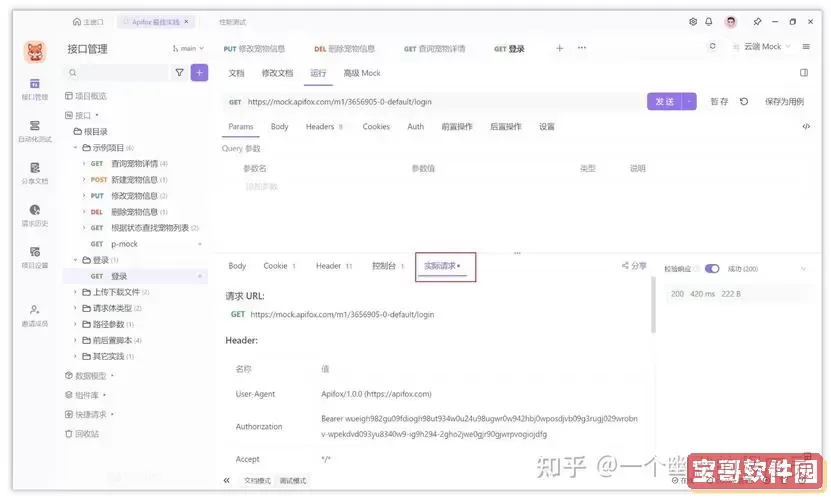Open the main branch dropdown

(x=188, y=48)
